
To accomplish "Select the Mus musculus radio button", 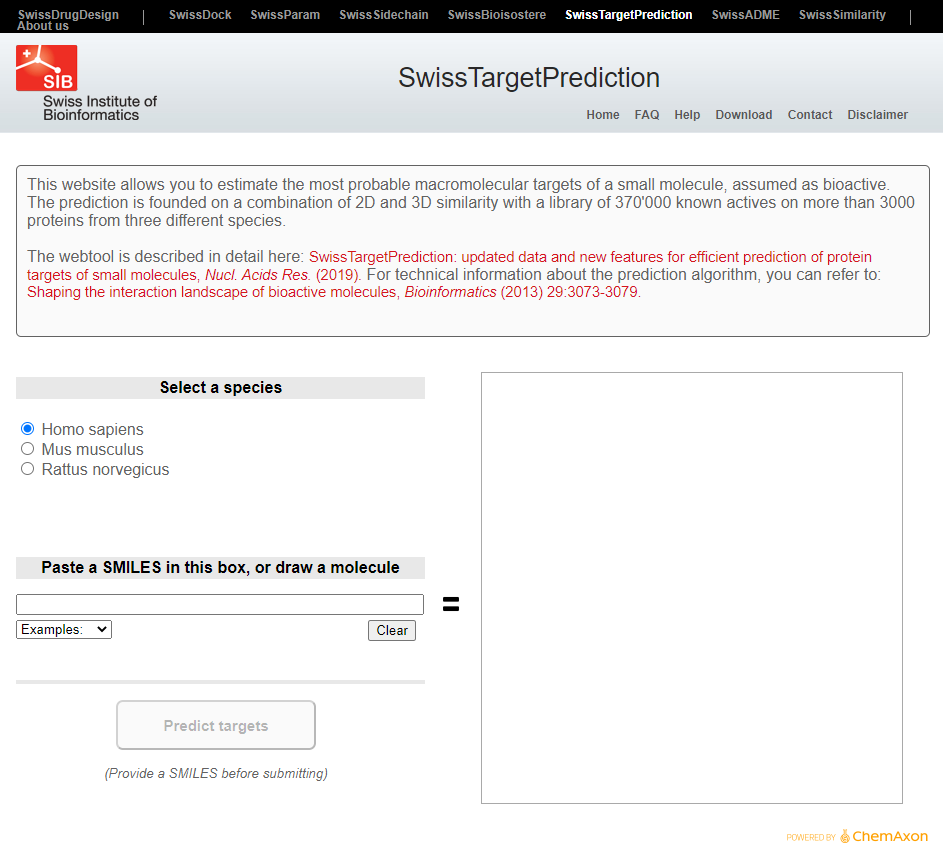I will pyautogui.click(x=28, y=449).
